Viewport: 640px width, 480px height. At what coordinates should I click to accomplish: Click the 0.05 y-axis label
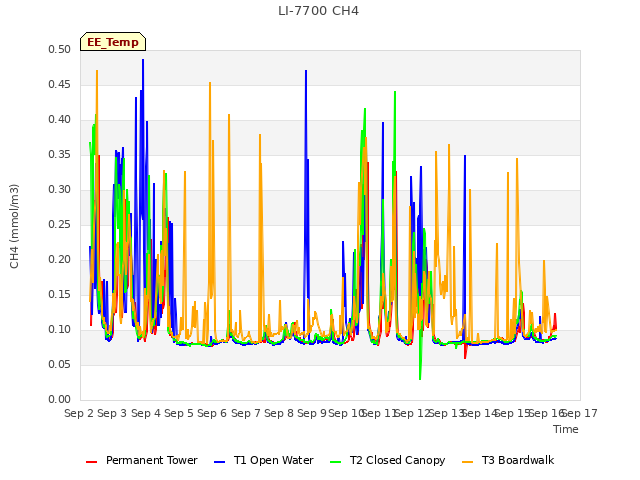pyautogui.click(x=60, y=364)
